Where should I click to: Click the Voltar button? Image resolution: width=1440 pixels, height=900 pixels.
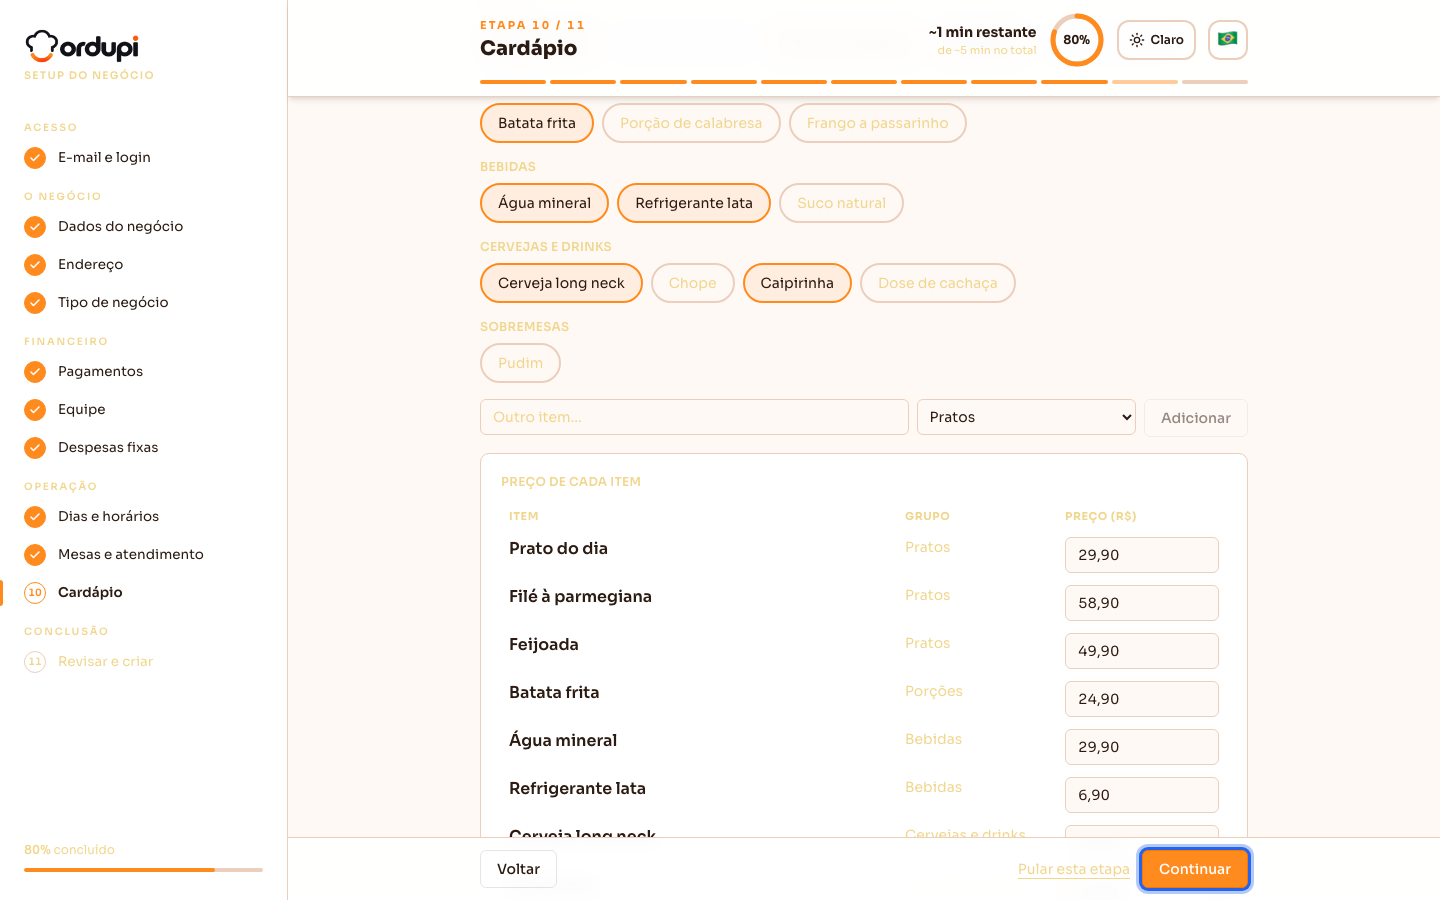[518, 869]
